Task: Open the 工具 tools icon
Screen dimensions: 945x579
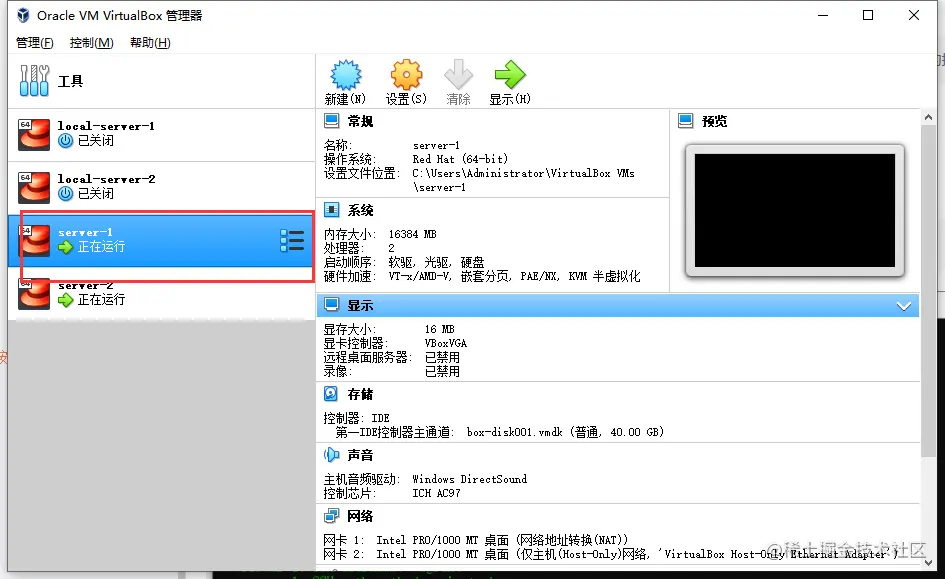Action: coord(34,81)
